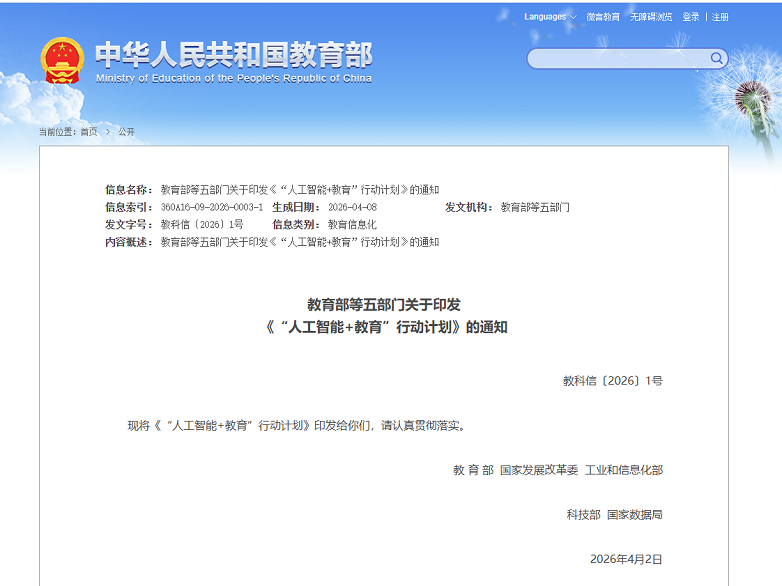Click the 内容概述 row summary text
782x586 pixels.
click(x=300, y=242)
